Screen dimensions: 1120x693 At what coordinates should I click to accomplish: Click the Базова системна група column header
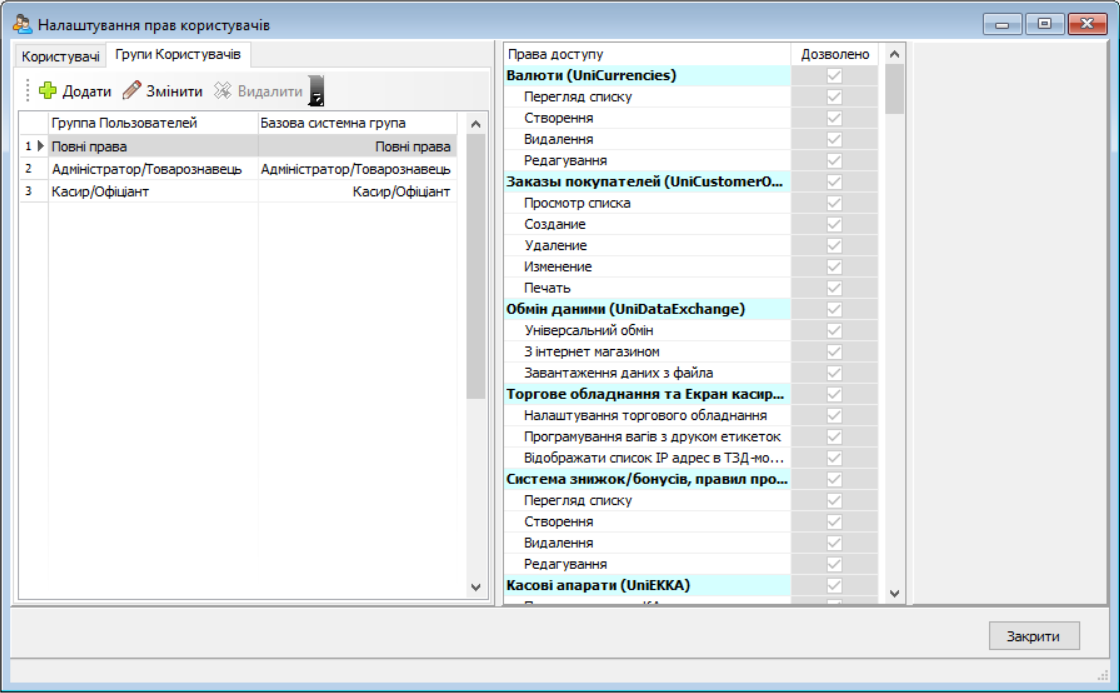pyautogui.click(x=357, y=123)
